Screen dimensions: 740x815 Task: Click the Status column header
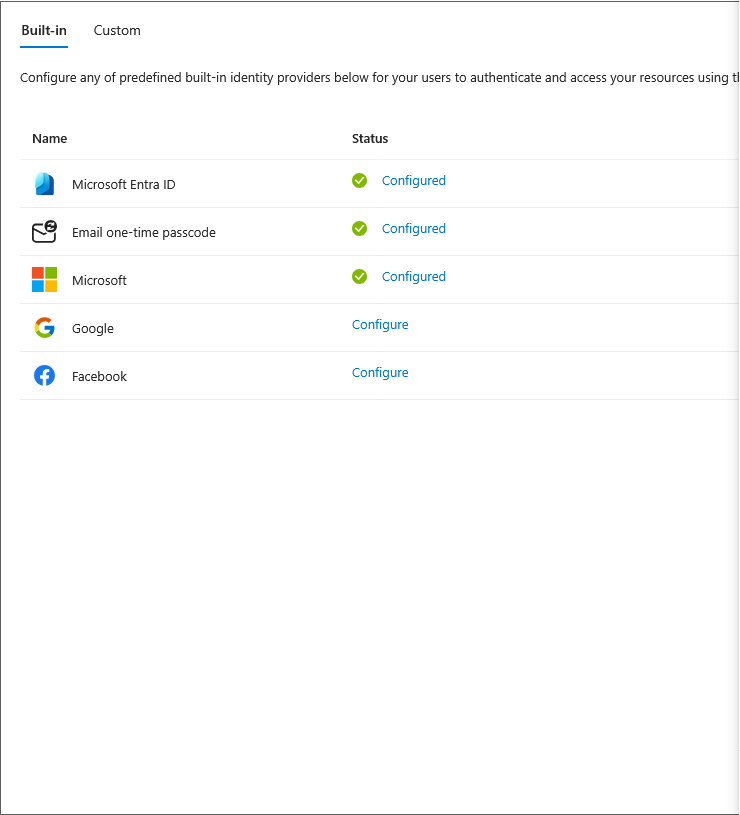370,138
